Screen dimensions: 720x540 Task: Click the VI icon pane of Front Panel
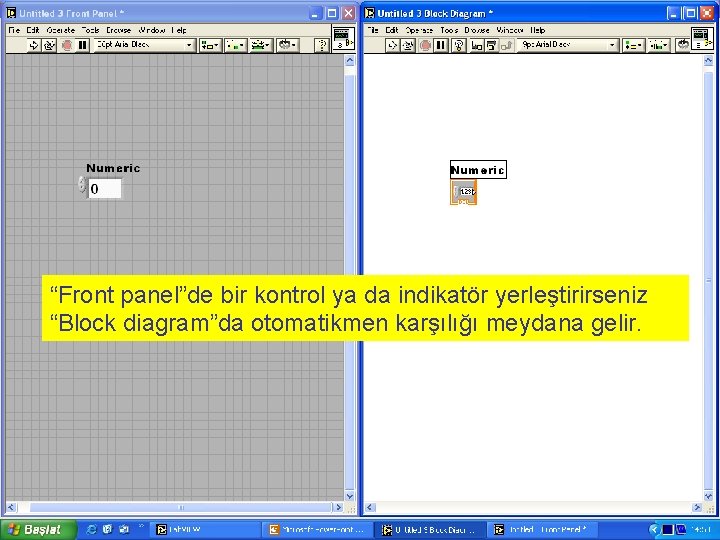pos(343,38)
